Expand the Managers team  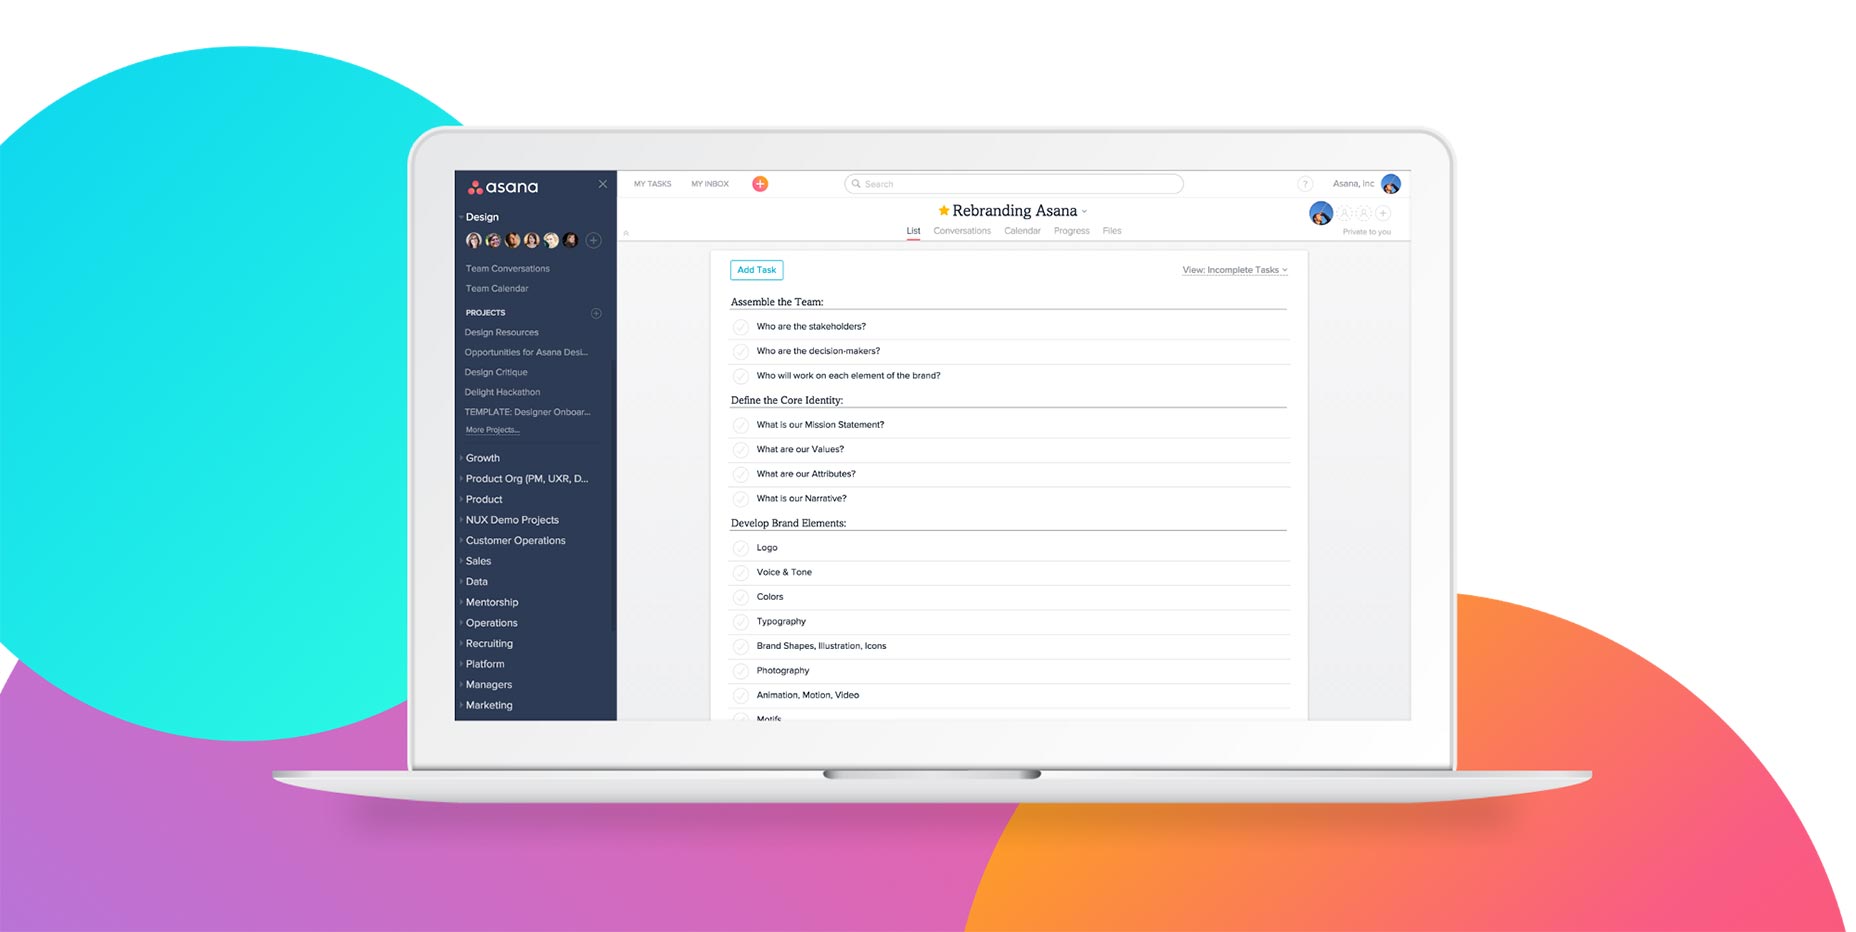461,685
